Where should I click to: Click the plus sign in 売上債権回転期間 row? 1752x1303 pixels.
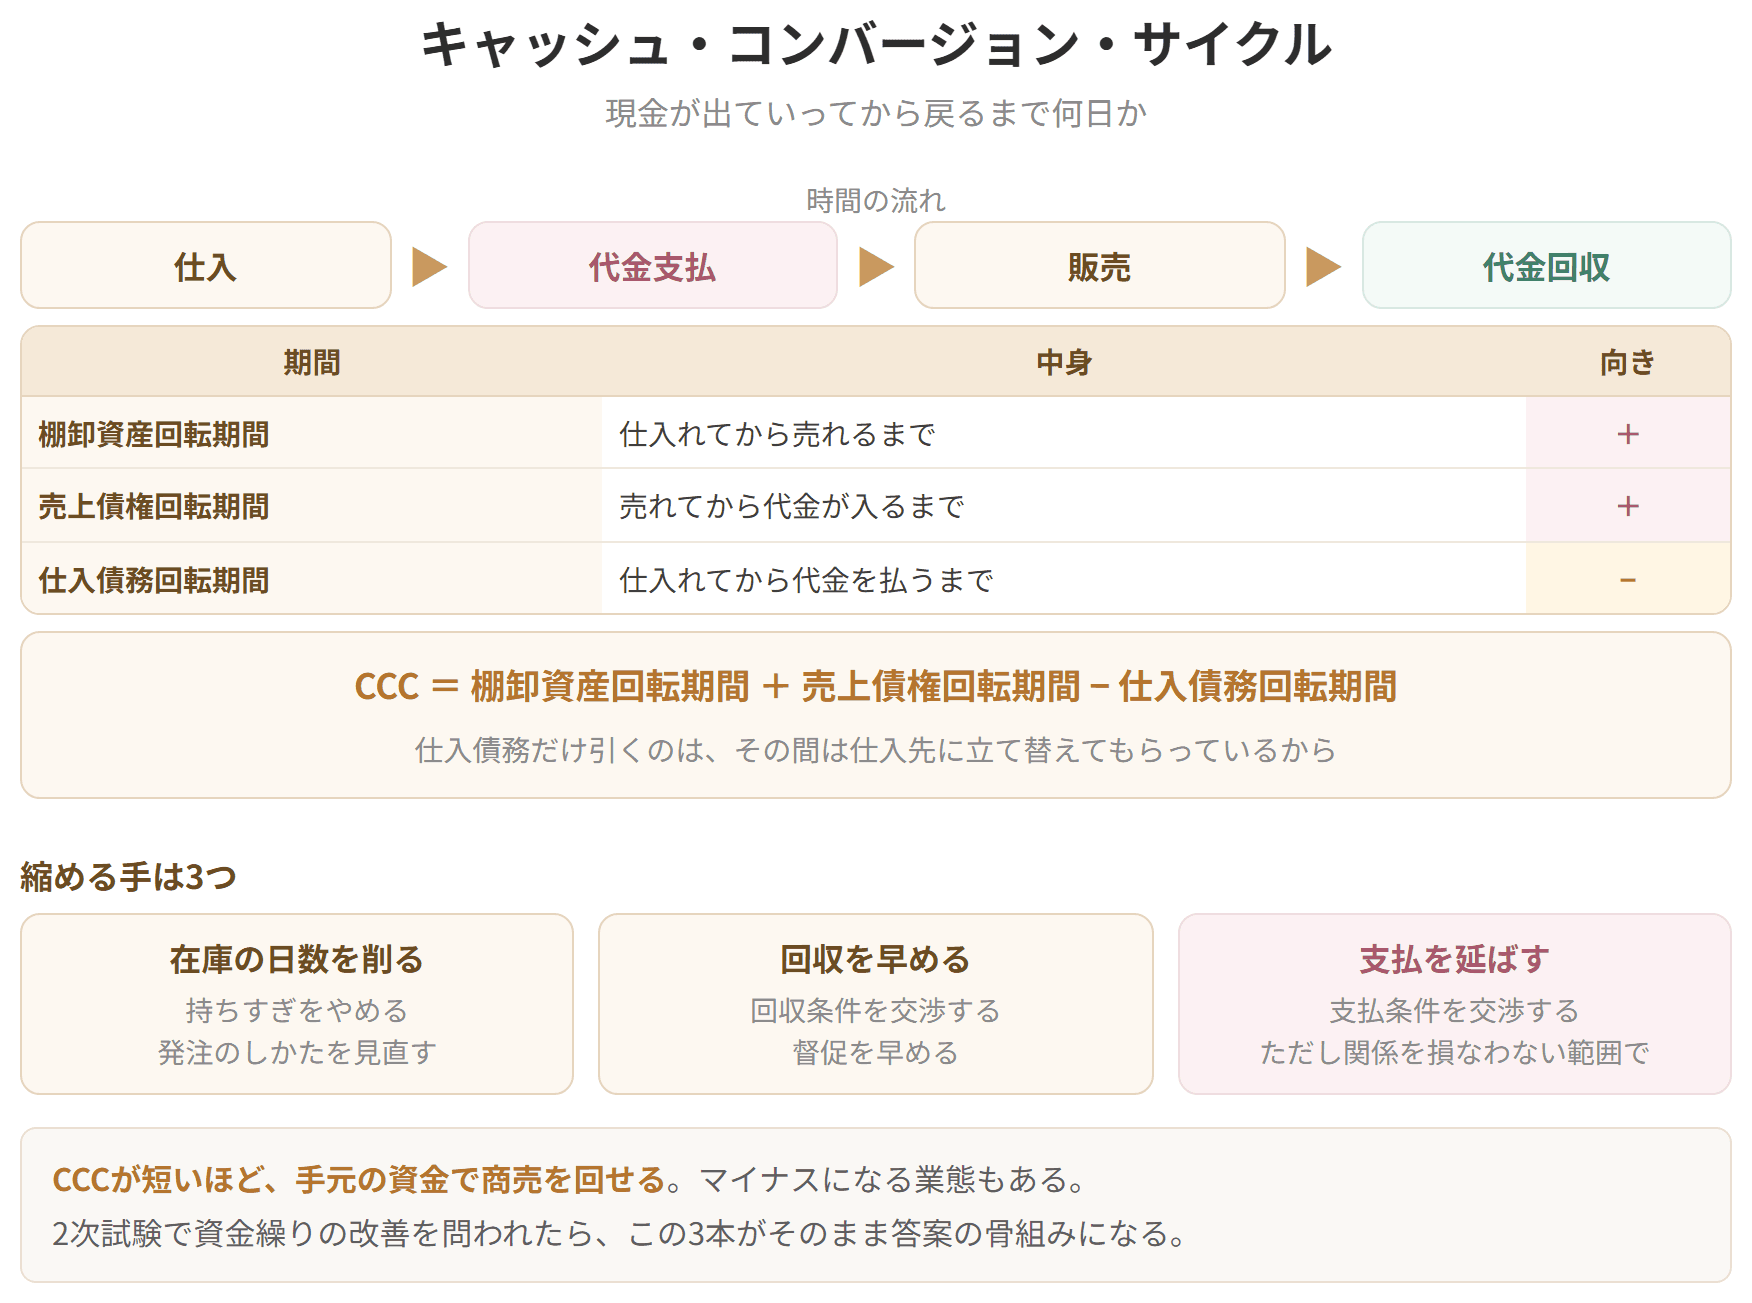tap(1628, 506)
